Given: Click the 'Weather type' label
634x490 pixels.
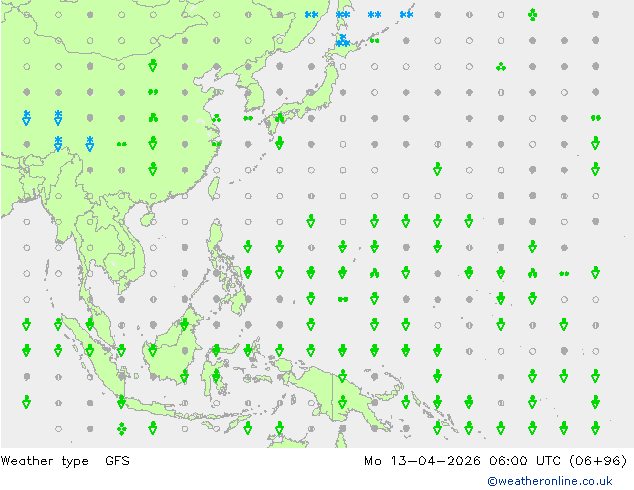Looking at the screenshot, I should point(44,461).
